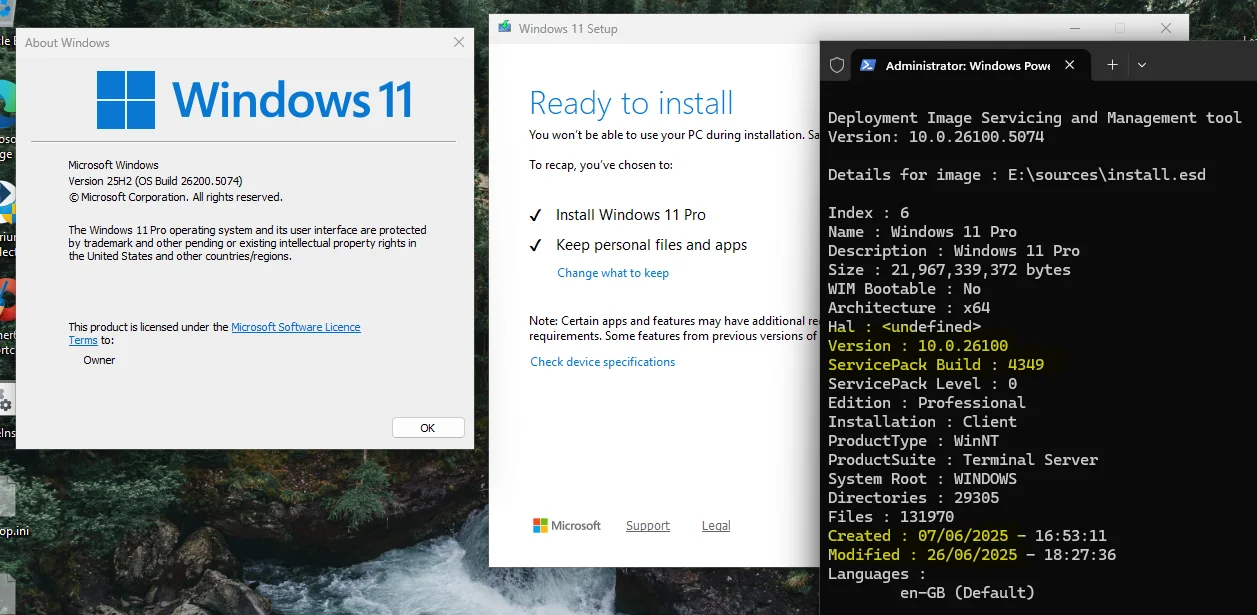
Task: Open a new terminal tab with the plus icon
Action: click(1112, 65)
